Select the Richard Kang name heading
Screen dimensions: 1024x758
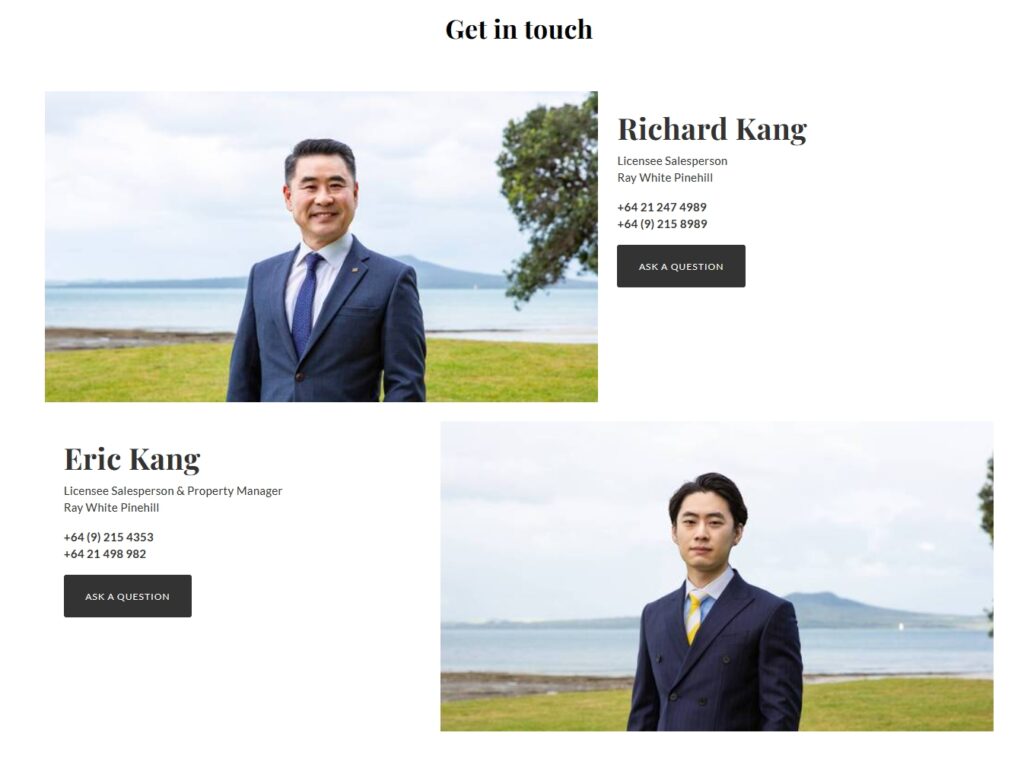(712, 129)
